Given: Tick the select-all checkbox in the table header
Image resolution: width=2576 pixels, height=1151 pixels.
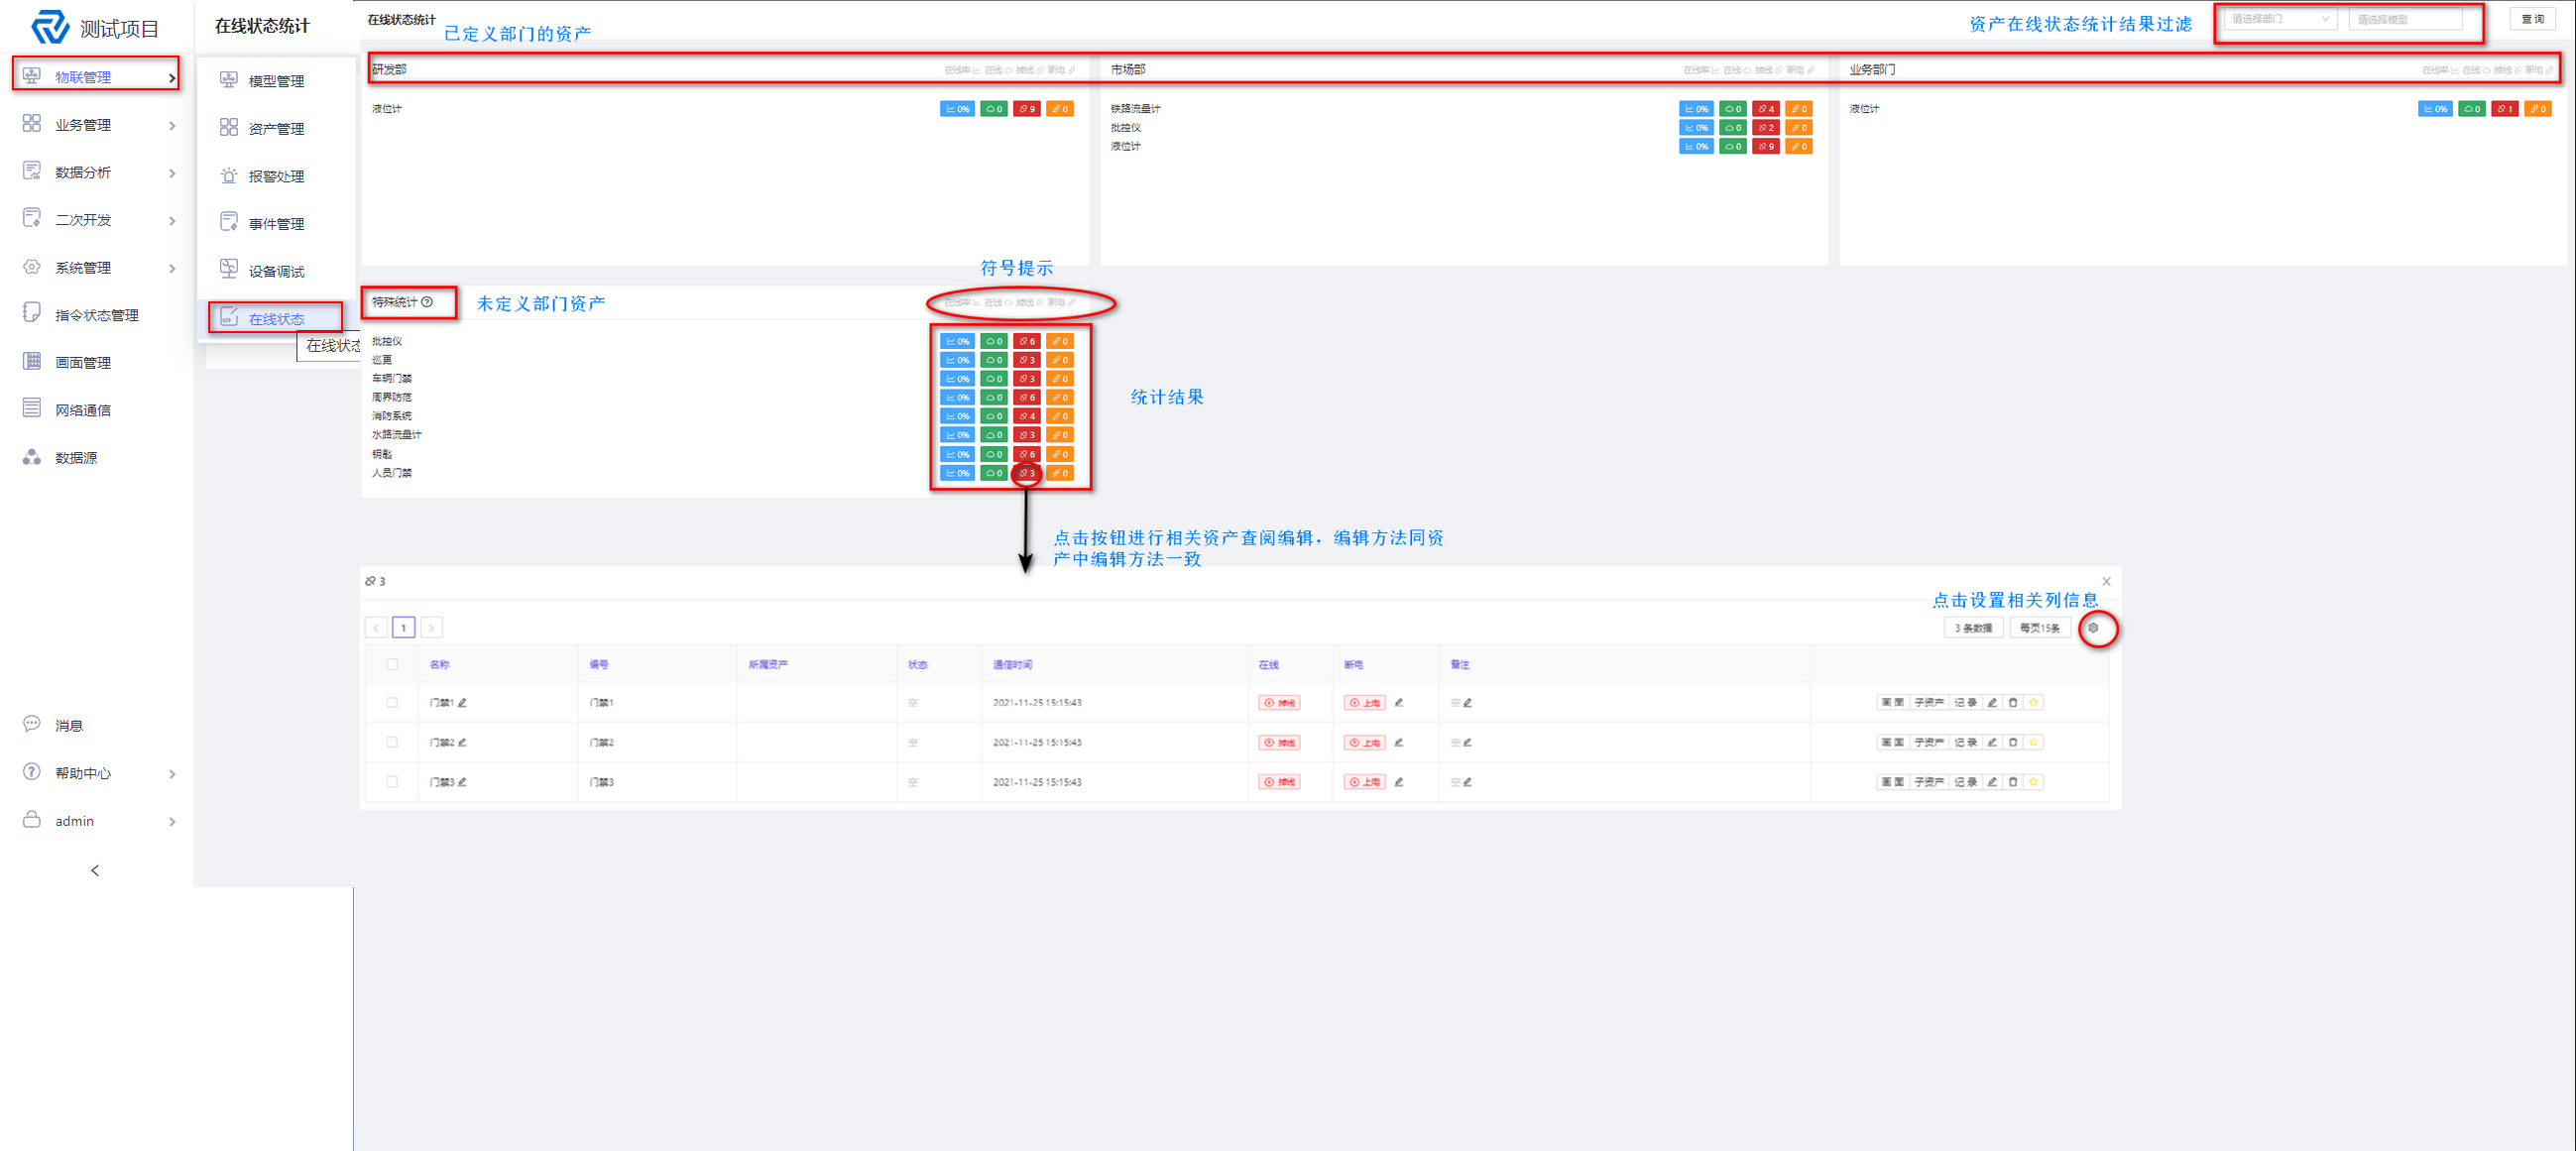Looking at the screenshot, I should coord(392,664).
